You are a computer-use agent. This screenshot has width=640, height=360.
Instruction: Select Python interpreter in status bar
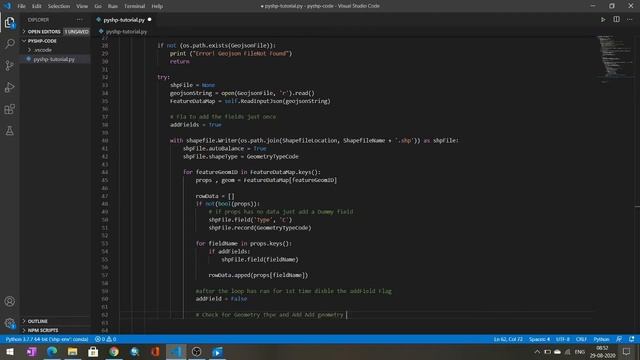[47, 339]
